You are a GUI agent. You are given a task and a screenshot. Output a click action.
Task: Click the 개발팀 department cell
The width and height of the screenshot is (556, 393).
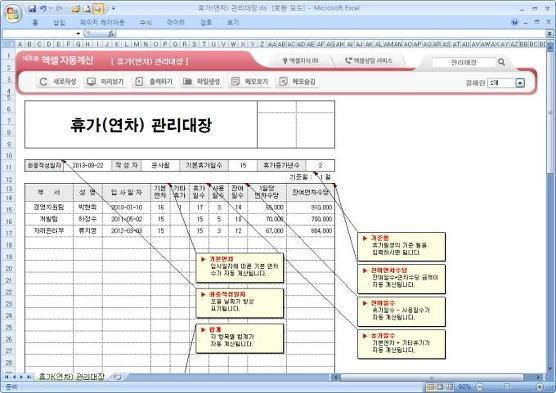point(49,219)
